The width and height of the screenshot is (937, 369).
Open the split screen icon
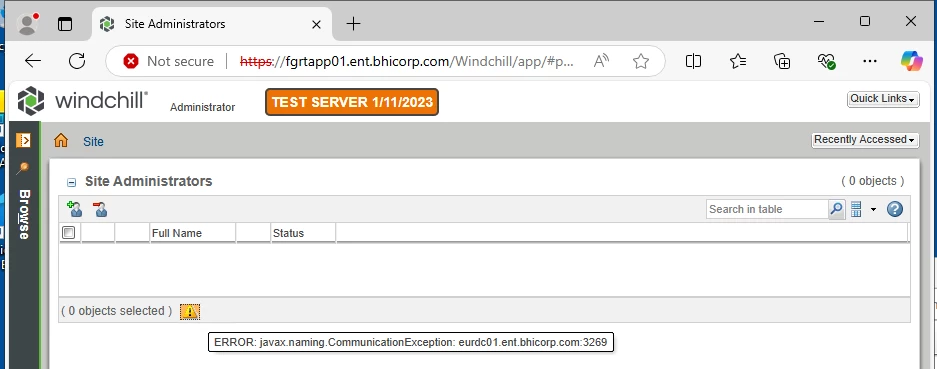pos(693,60)
